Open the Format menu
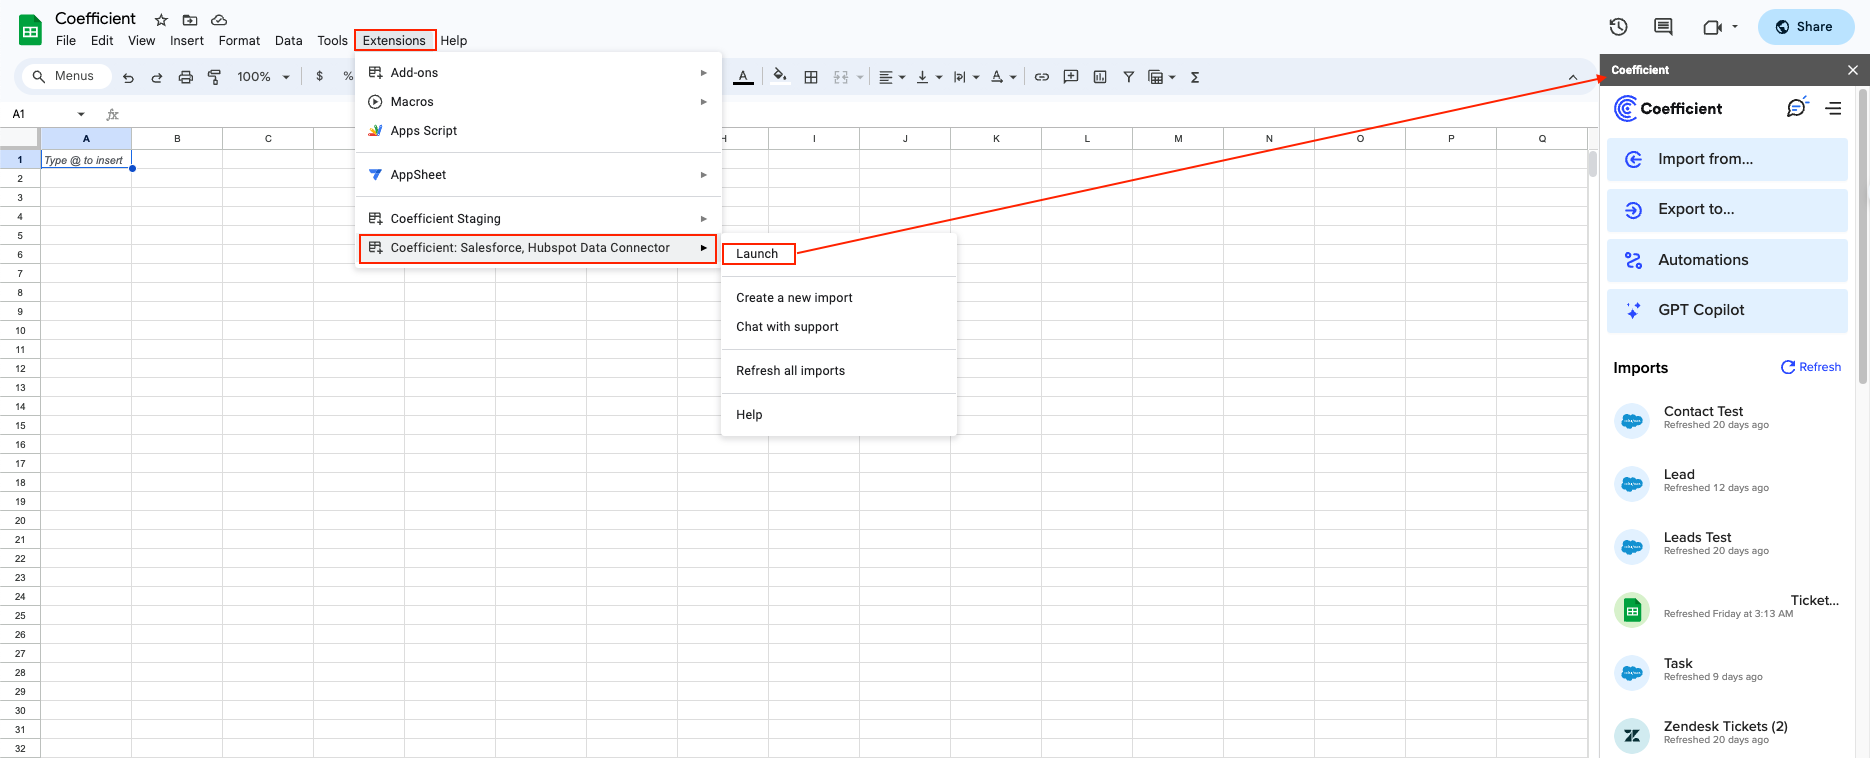The height and width of the screenshot is (758, 1870). coord(239,41)
